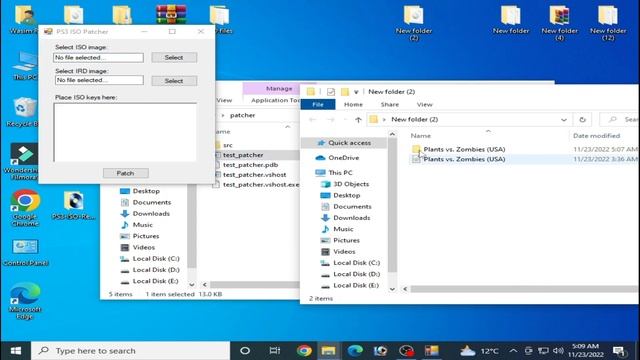Select Control Panel desktop icon
This screenshot has height=360, width=640.
[x=25, y=252]
